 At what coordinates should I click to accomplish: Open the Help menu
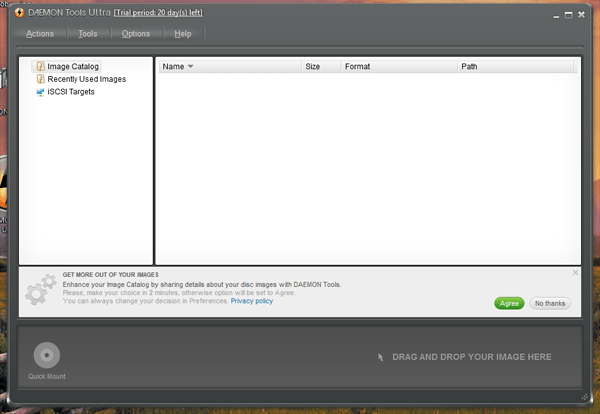(183, 34)
